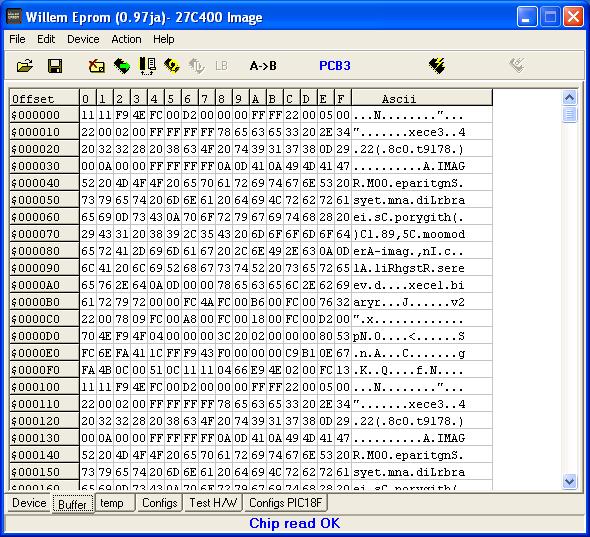Click column header F in hex grid
The image size is (590, 537).
point(342,99)
